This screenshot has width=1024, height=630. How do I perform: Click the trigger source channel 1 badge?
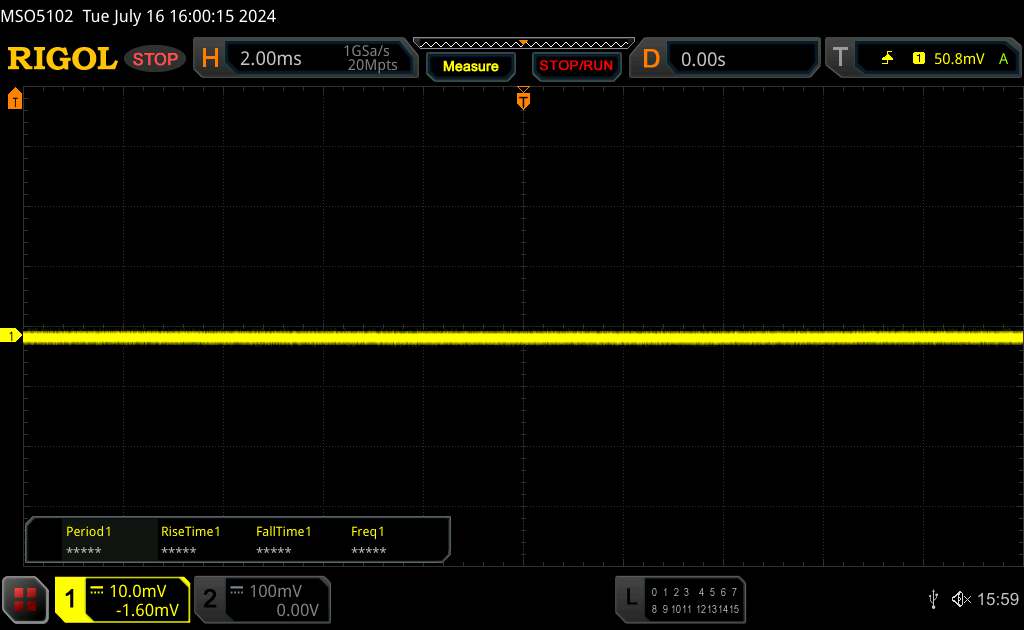coord(918,59)
